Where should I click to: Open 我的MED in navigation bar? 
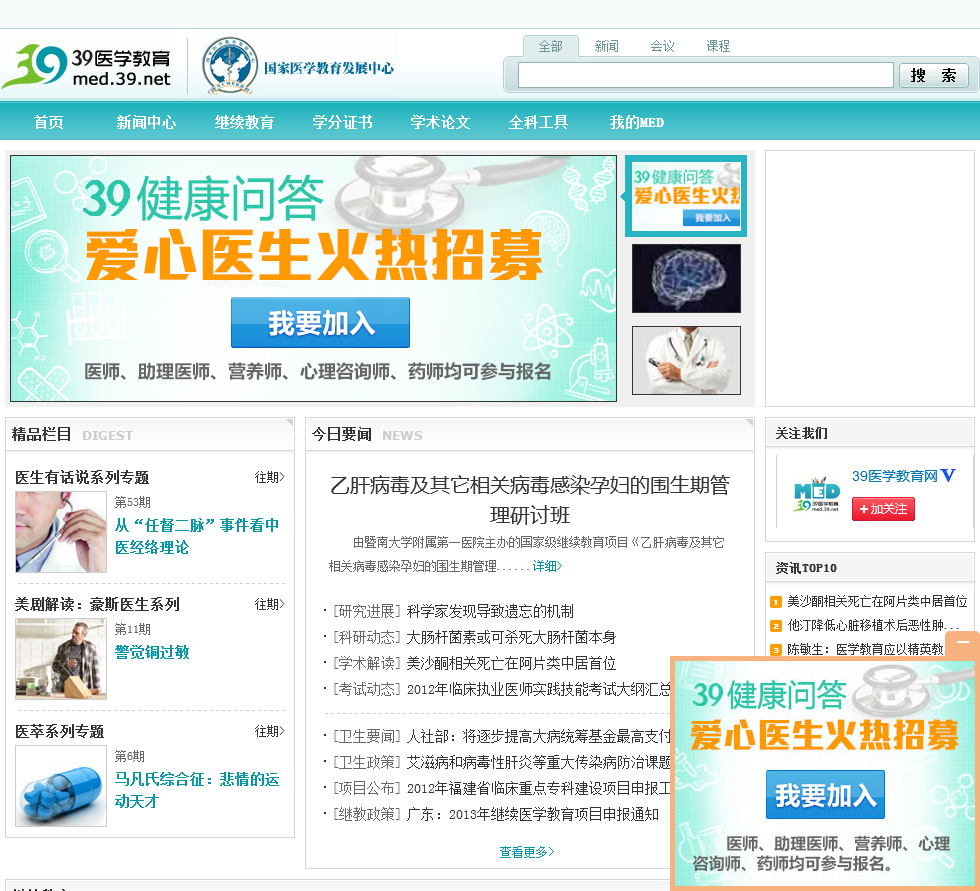click(637, 122)
